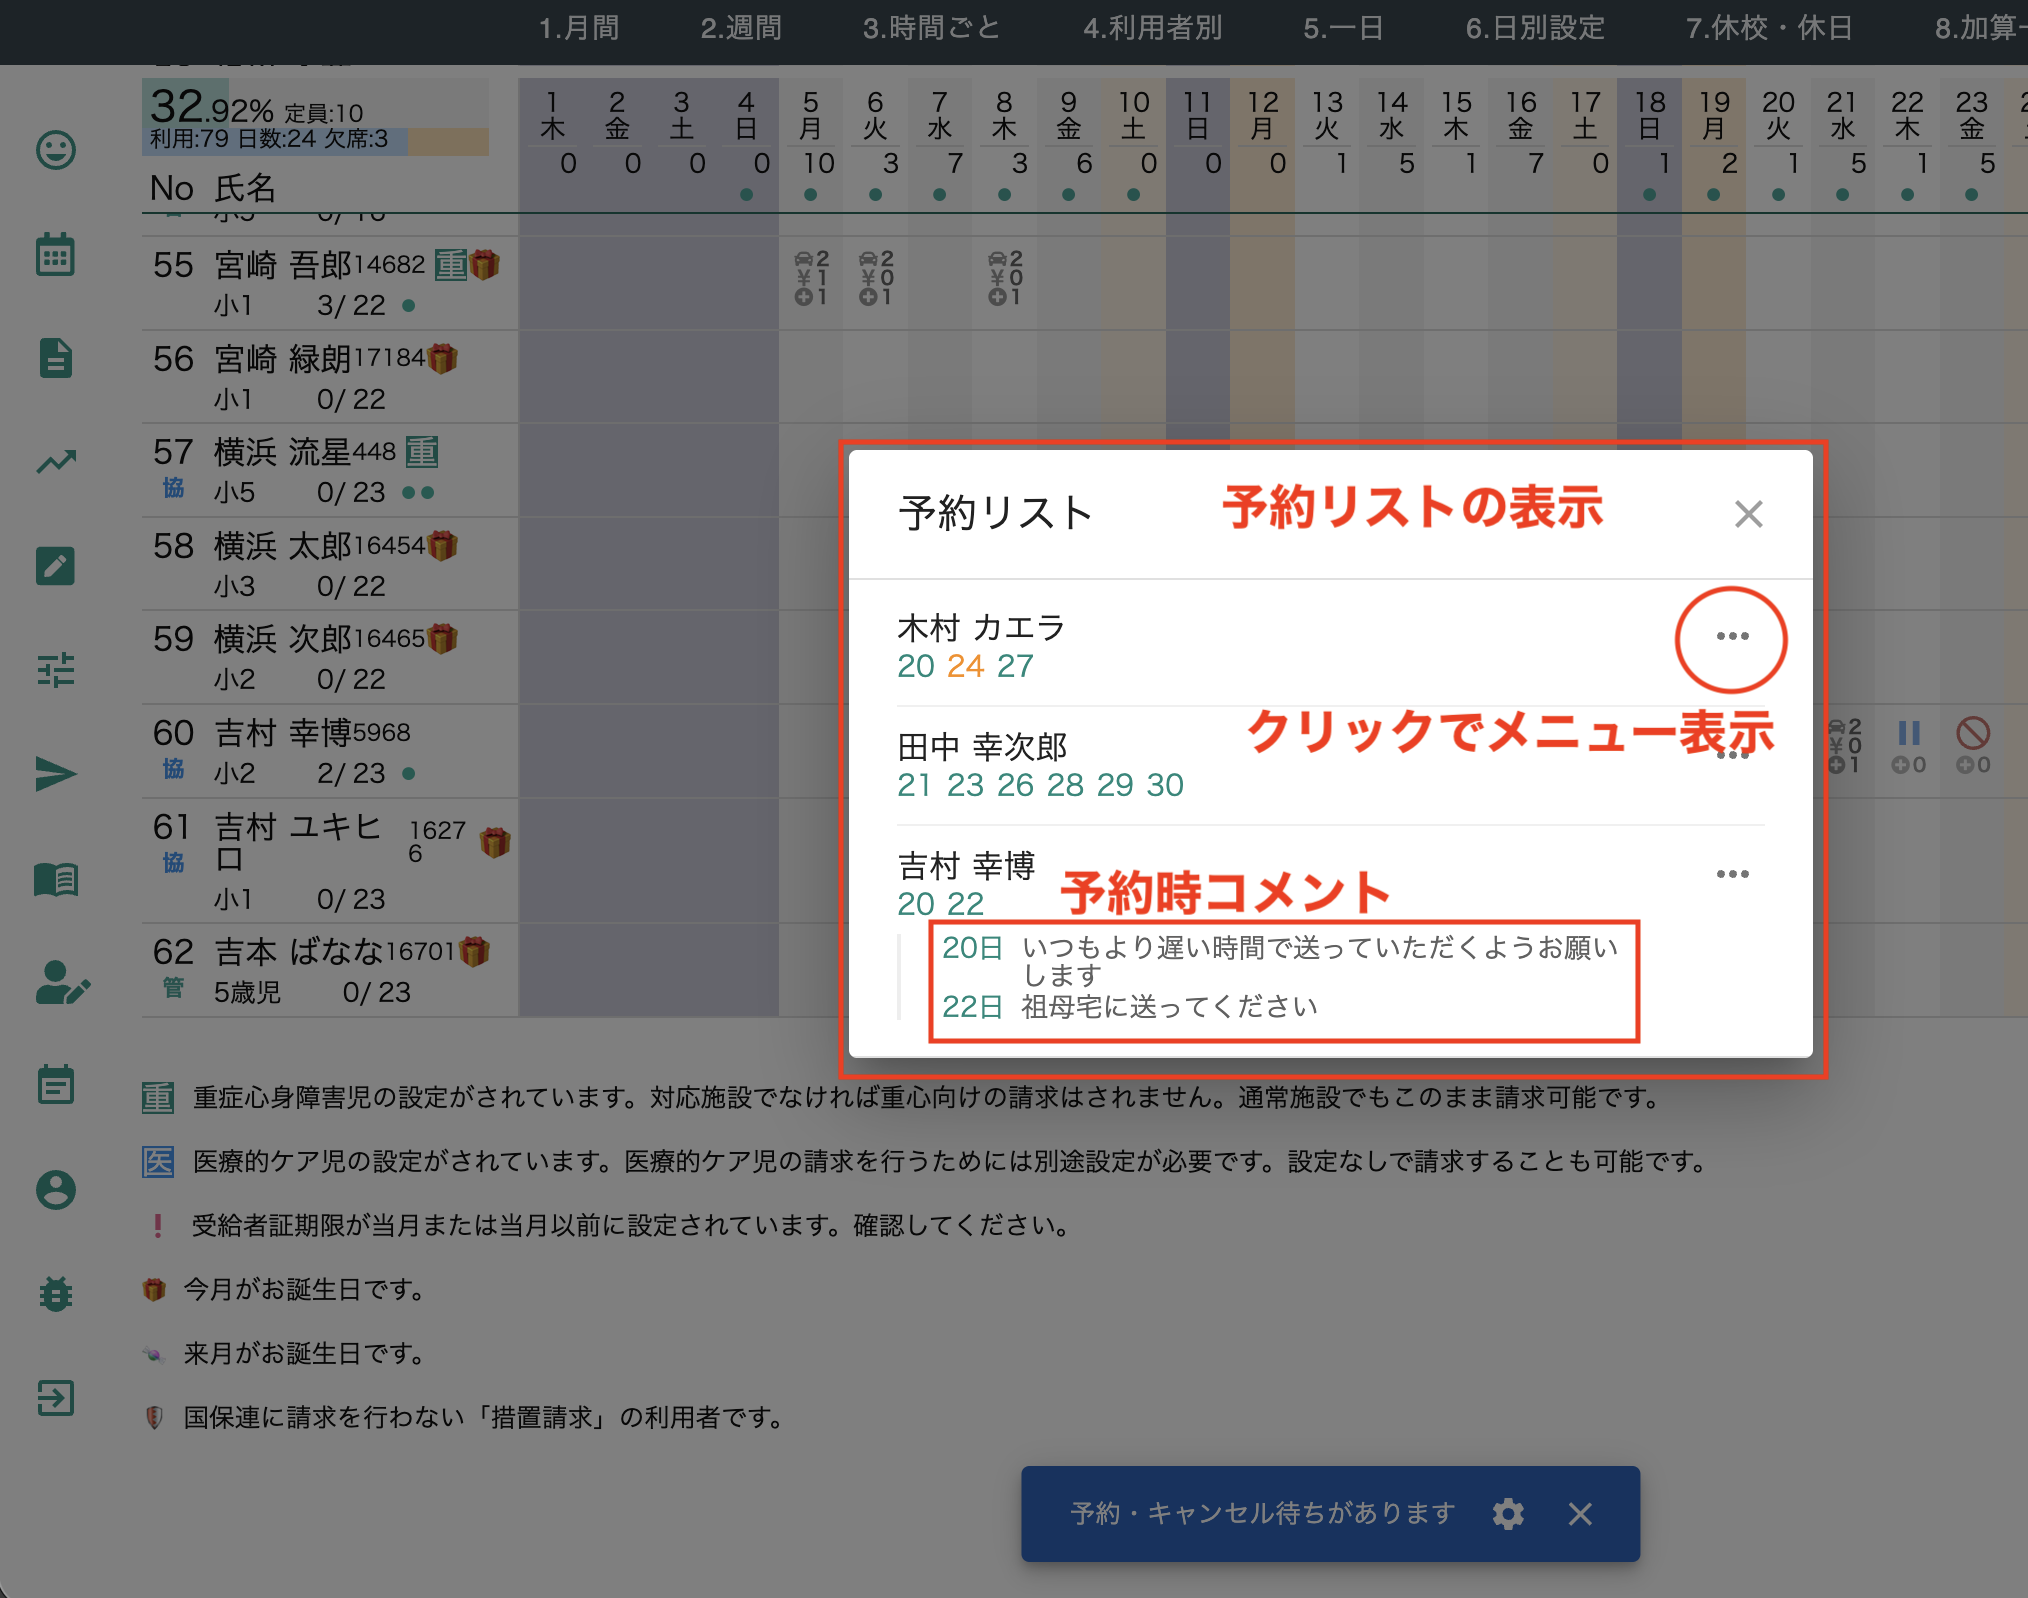Click the pencil edit sidebar icon

56,566
